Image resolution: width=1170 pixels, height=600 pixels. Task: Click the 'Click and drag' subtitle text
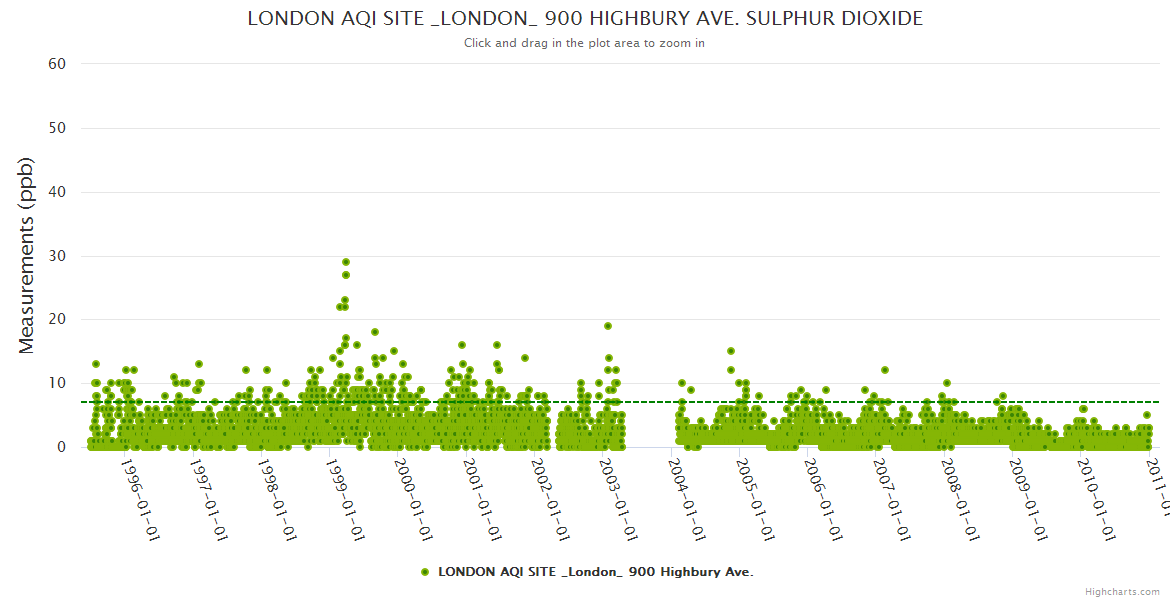coord(585,43)
